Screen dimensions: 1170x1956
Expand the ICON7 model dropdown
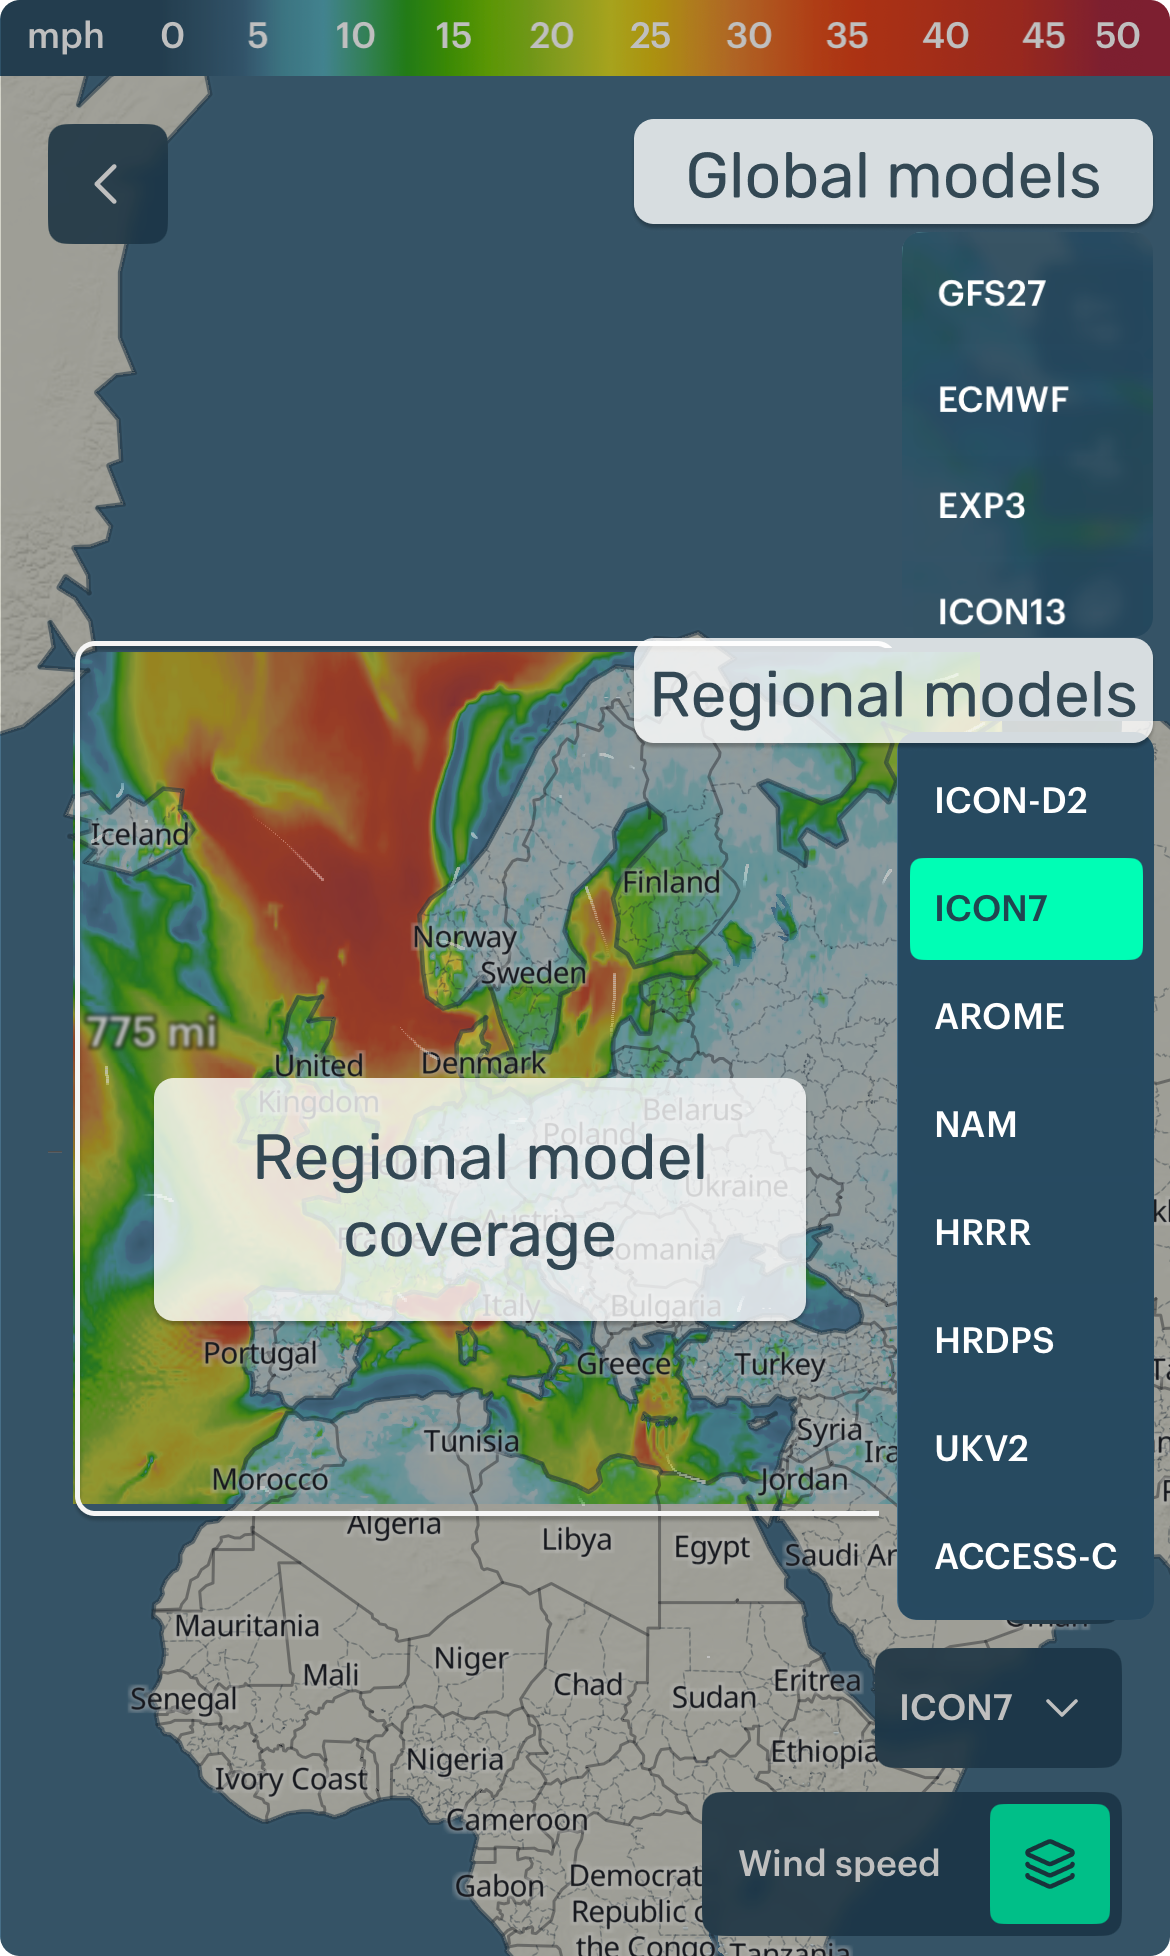[997, 1708]
